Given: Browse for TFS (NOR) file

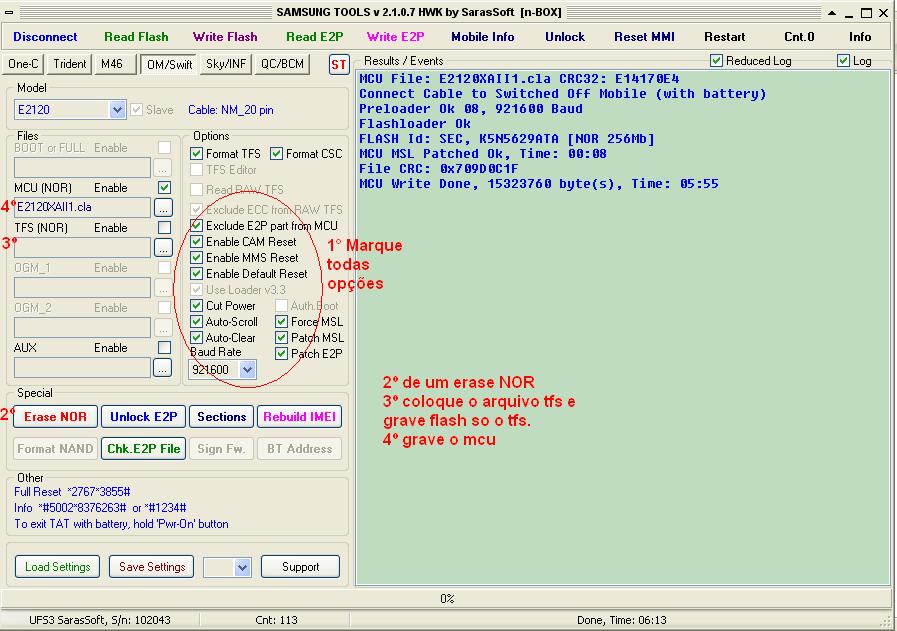Looking at the screenshot, I should point(163,248).
